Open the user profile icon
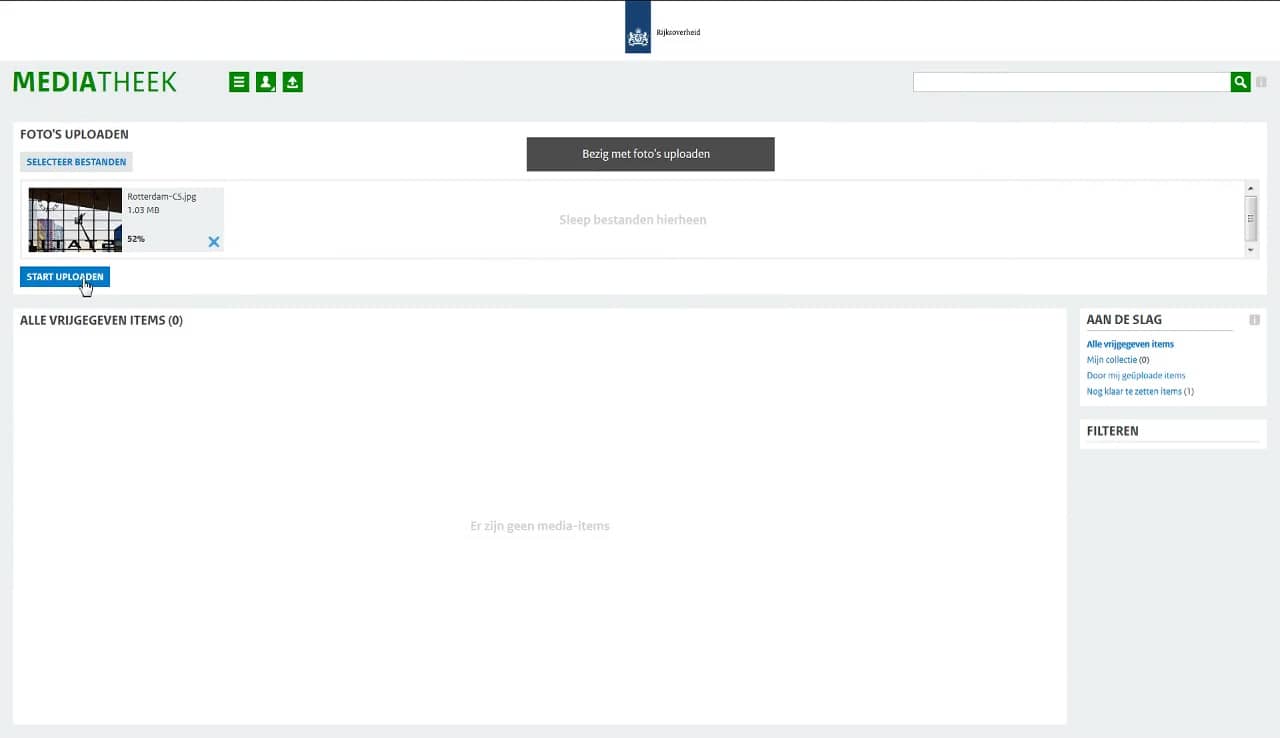 [266, 82]
